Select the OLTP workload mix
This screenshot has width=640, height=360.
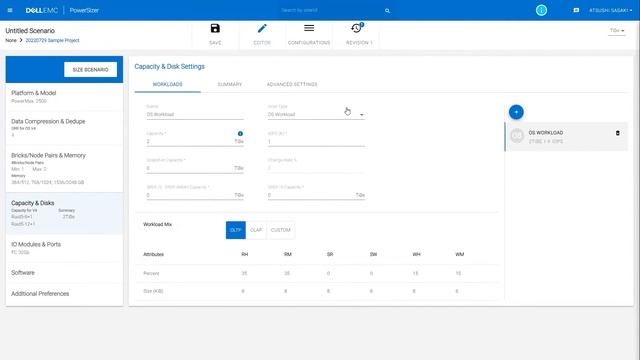[x=236, y=230]
